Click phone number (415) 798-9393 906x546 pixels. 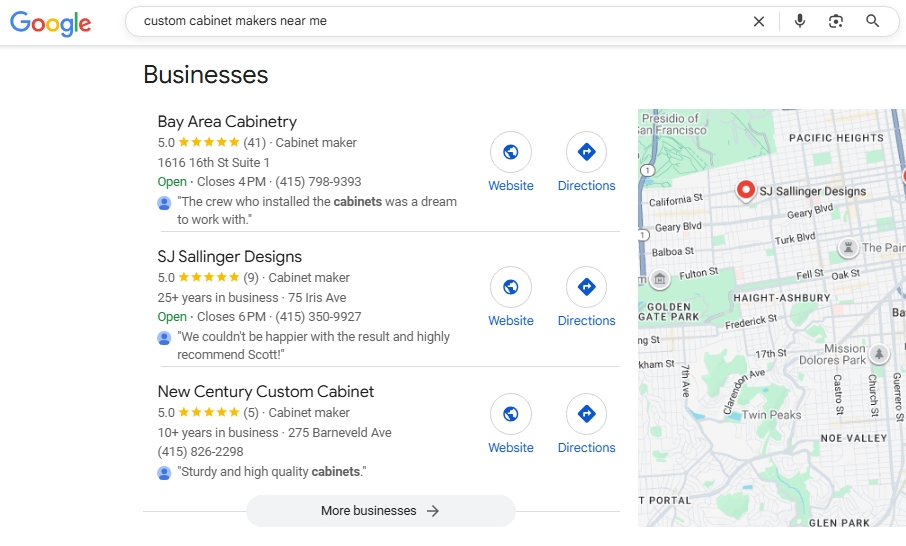coord(318,181)
